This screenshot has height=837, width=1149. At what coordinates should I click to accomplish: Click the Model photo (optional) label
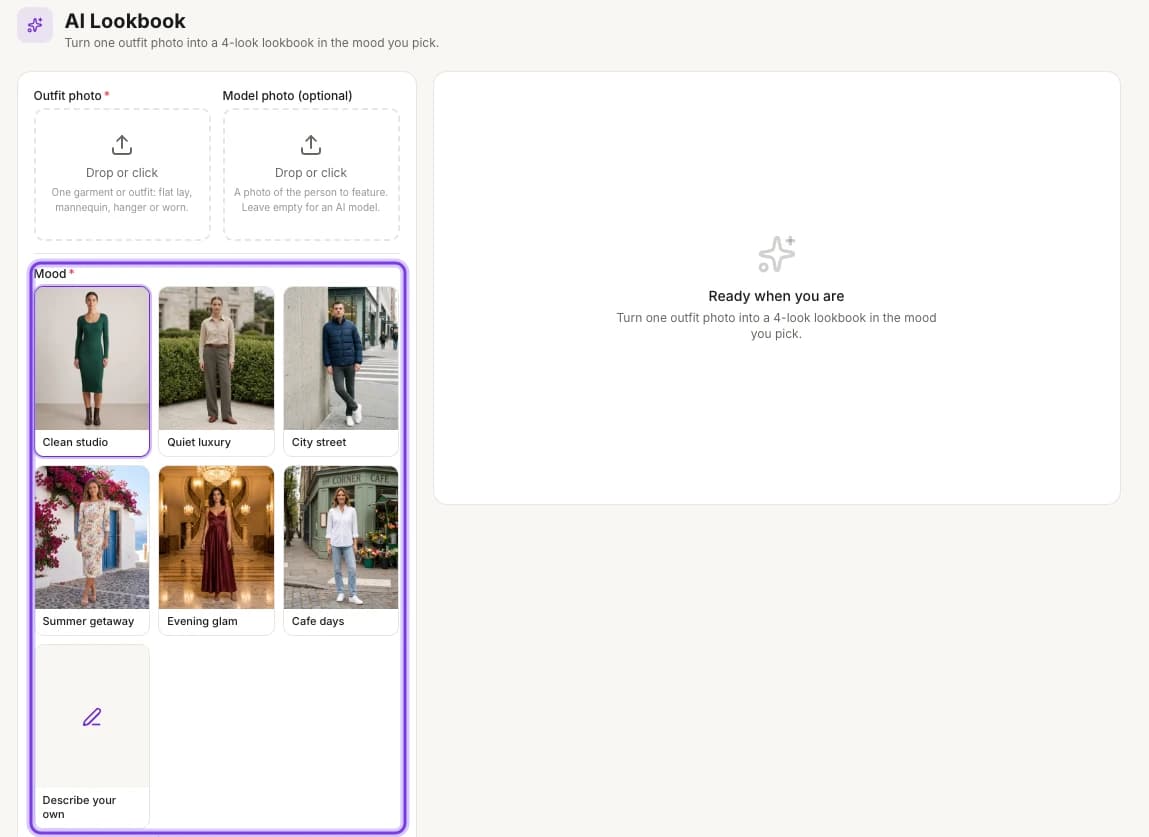[287, 96]
